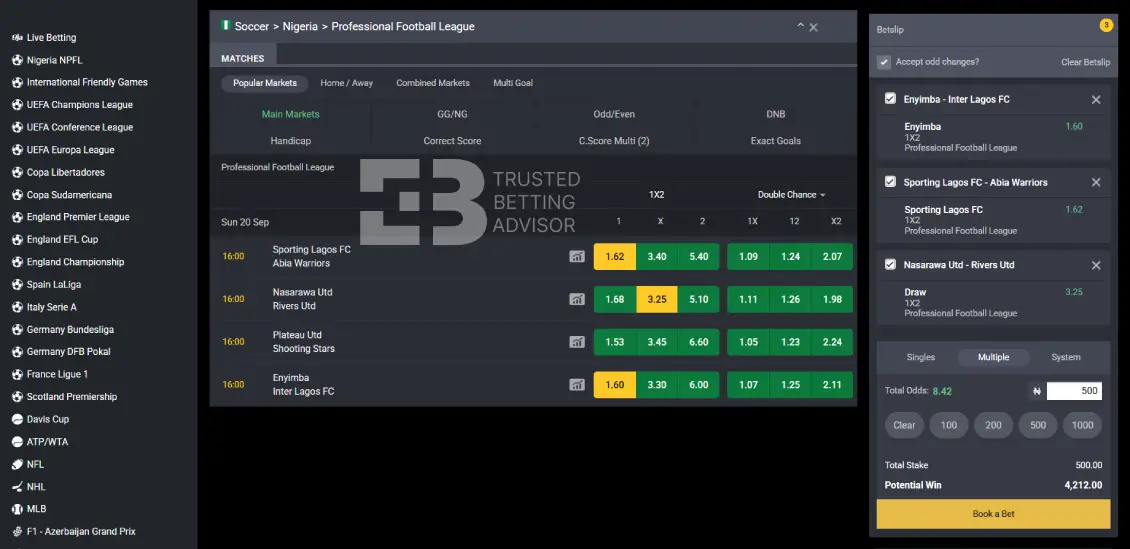Remove Nasarawa Utd - Rivers Utd from betslip
The image size is (1130, 549).
[x=1096, y=265]
